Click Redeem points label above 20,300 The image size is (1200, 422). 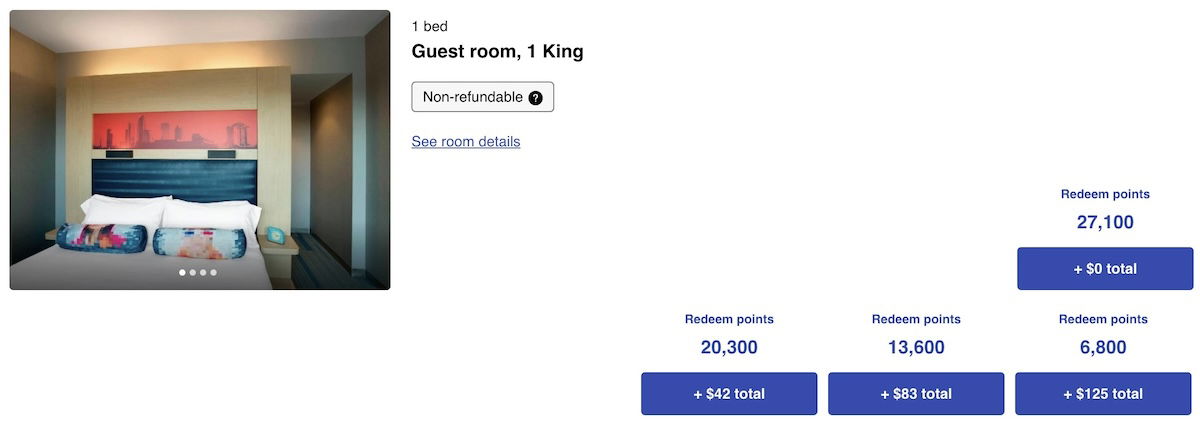[729, 320]
